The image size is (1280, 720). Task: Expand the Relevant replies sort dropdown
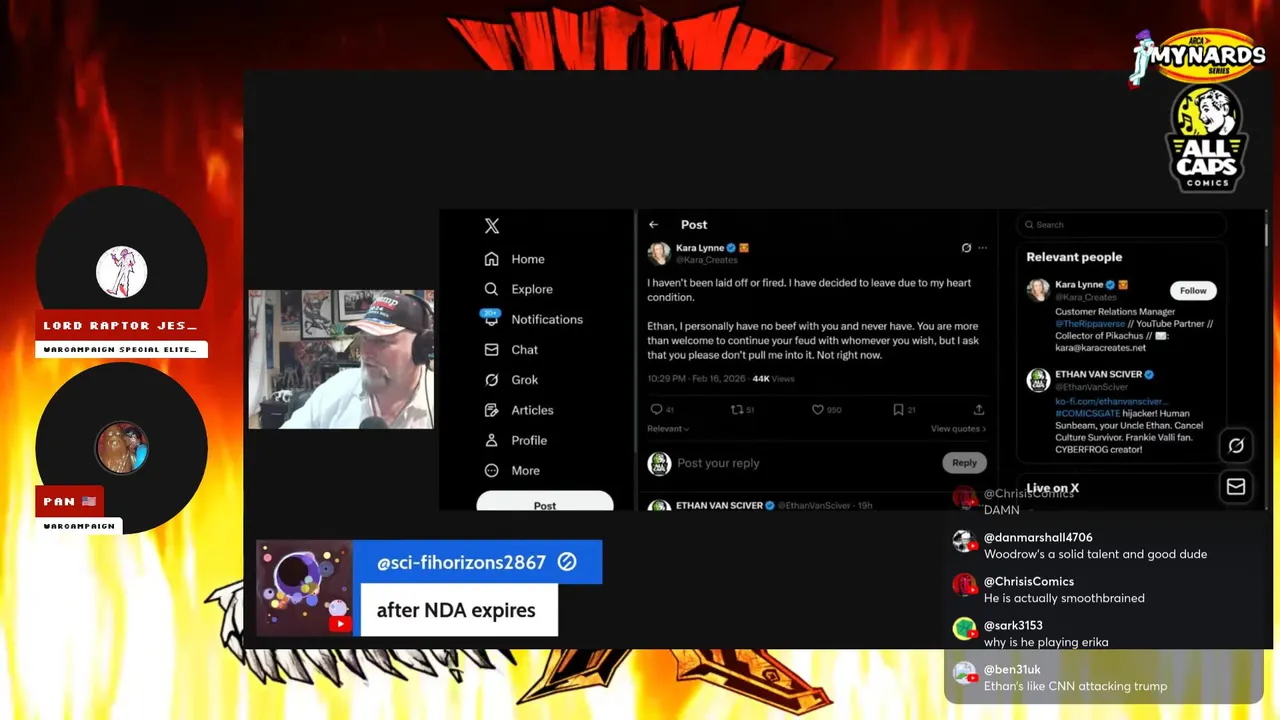[668, 429]
